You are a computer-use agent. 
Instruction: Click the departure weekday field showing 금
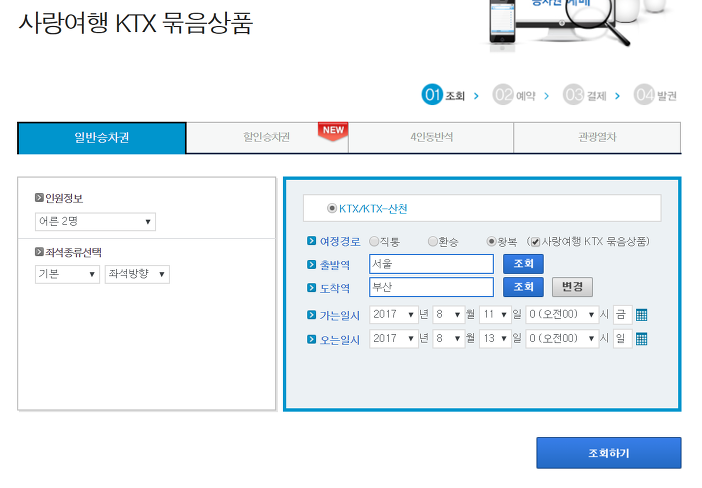(622, 315)
